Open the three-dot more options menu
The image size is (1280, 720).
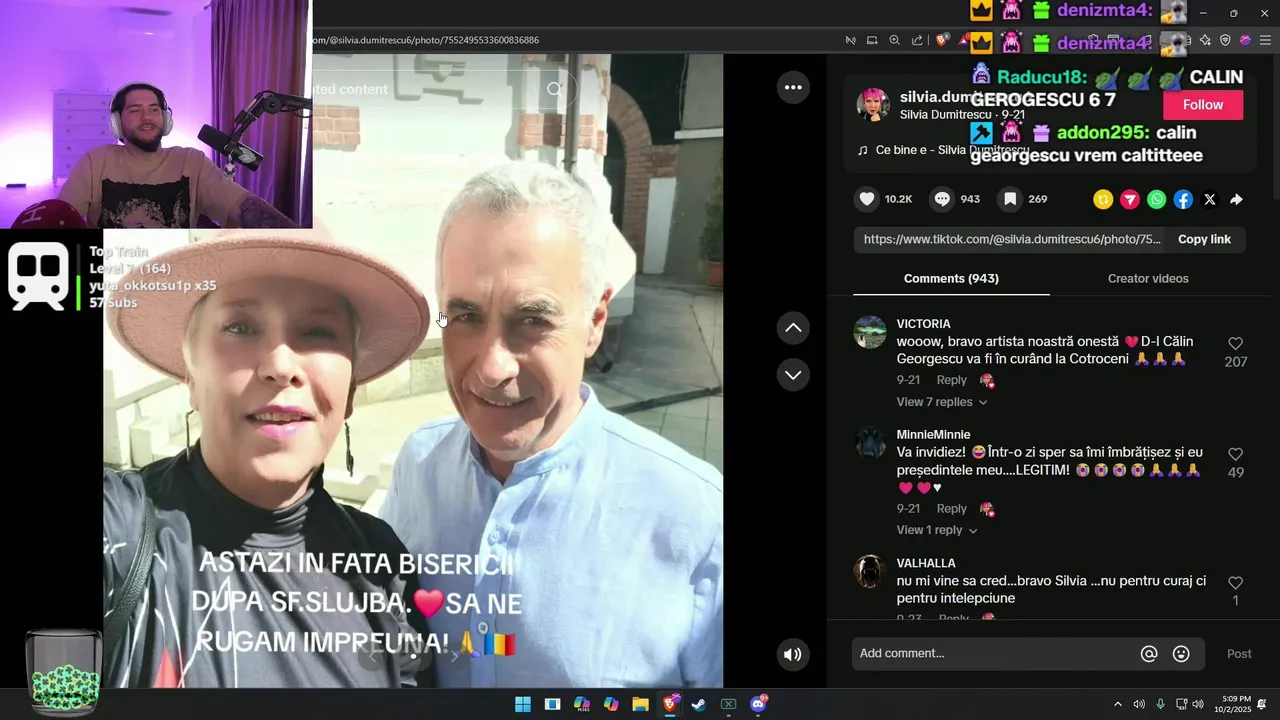click(793, 87)
